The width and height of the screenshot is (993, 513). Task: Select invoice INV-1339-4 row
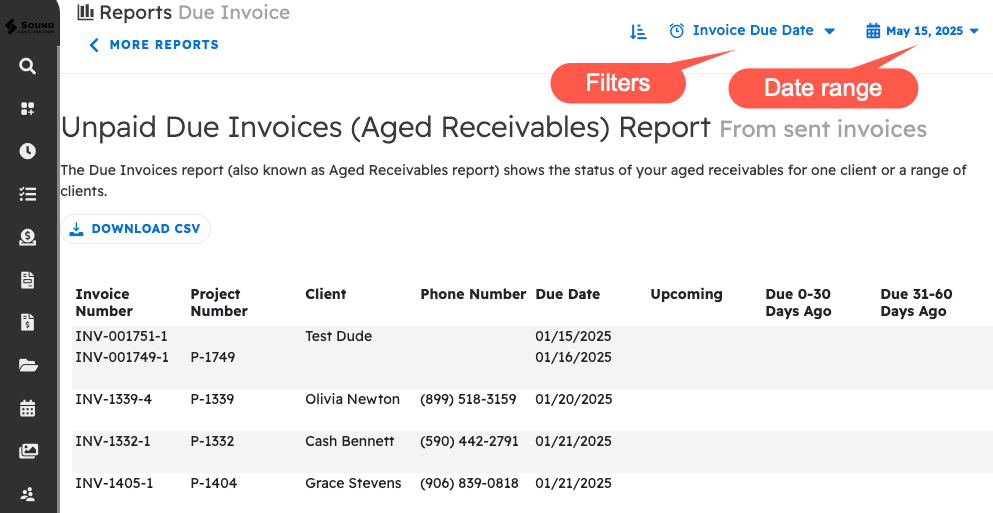click(114, 399)
